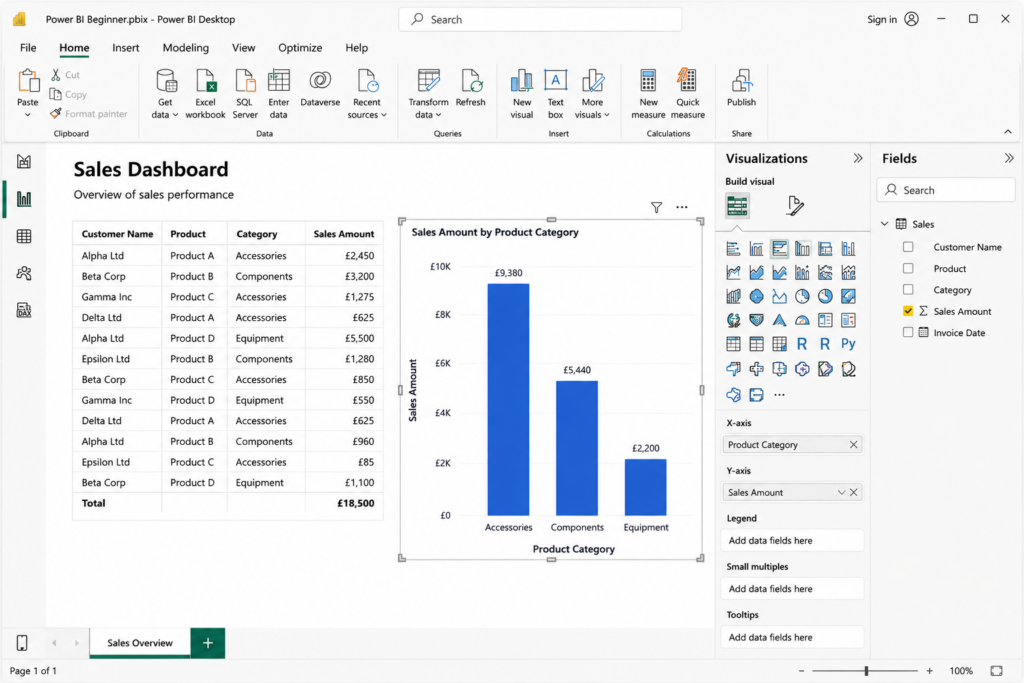The width and height of the screenshot is (1024, 683).
Task: Insert a New visual
Action: coord(521,94)
